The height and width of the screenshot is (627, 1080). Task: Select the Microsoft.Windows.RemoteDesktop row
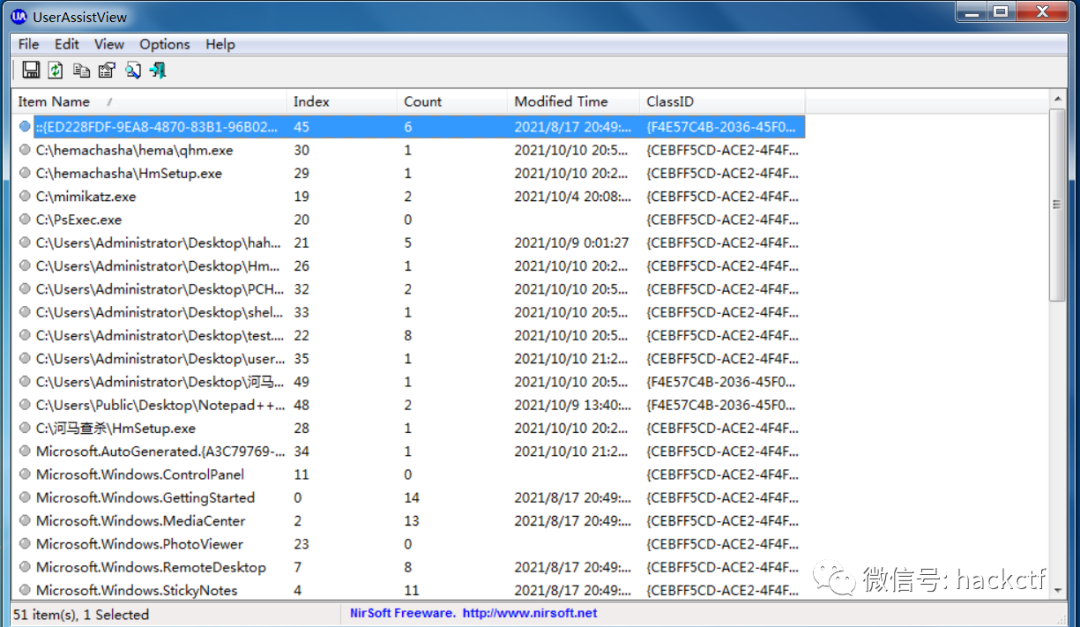pyautogui.click(x=408, y=567)
